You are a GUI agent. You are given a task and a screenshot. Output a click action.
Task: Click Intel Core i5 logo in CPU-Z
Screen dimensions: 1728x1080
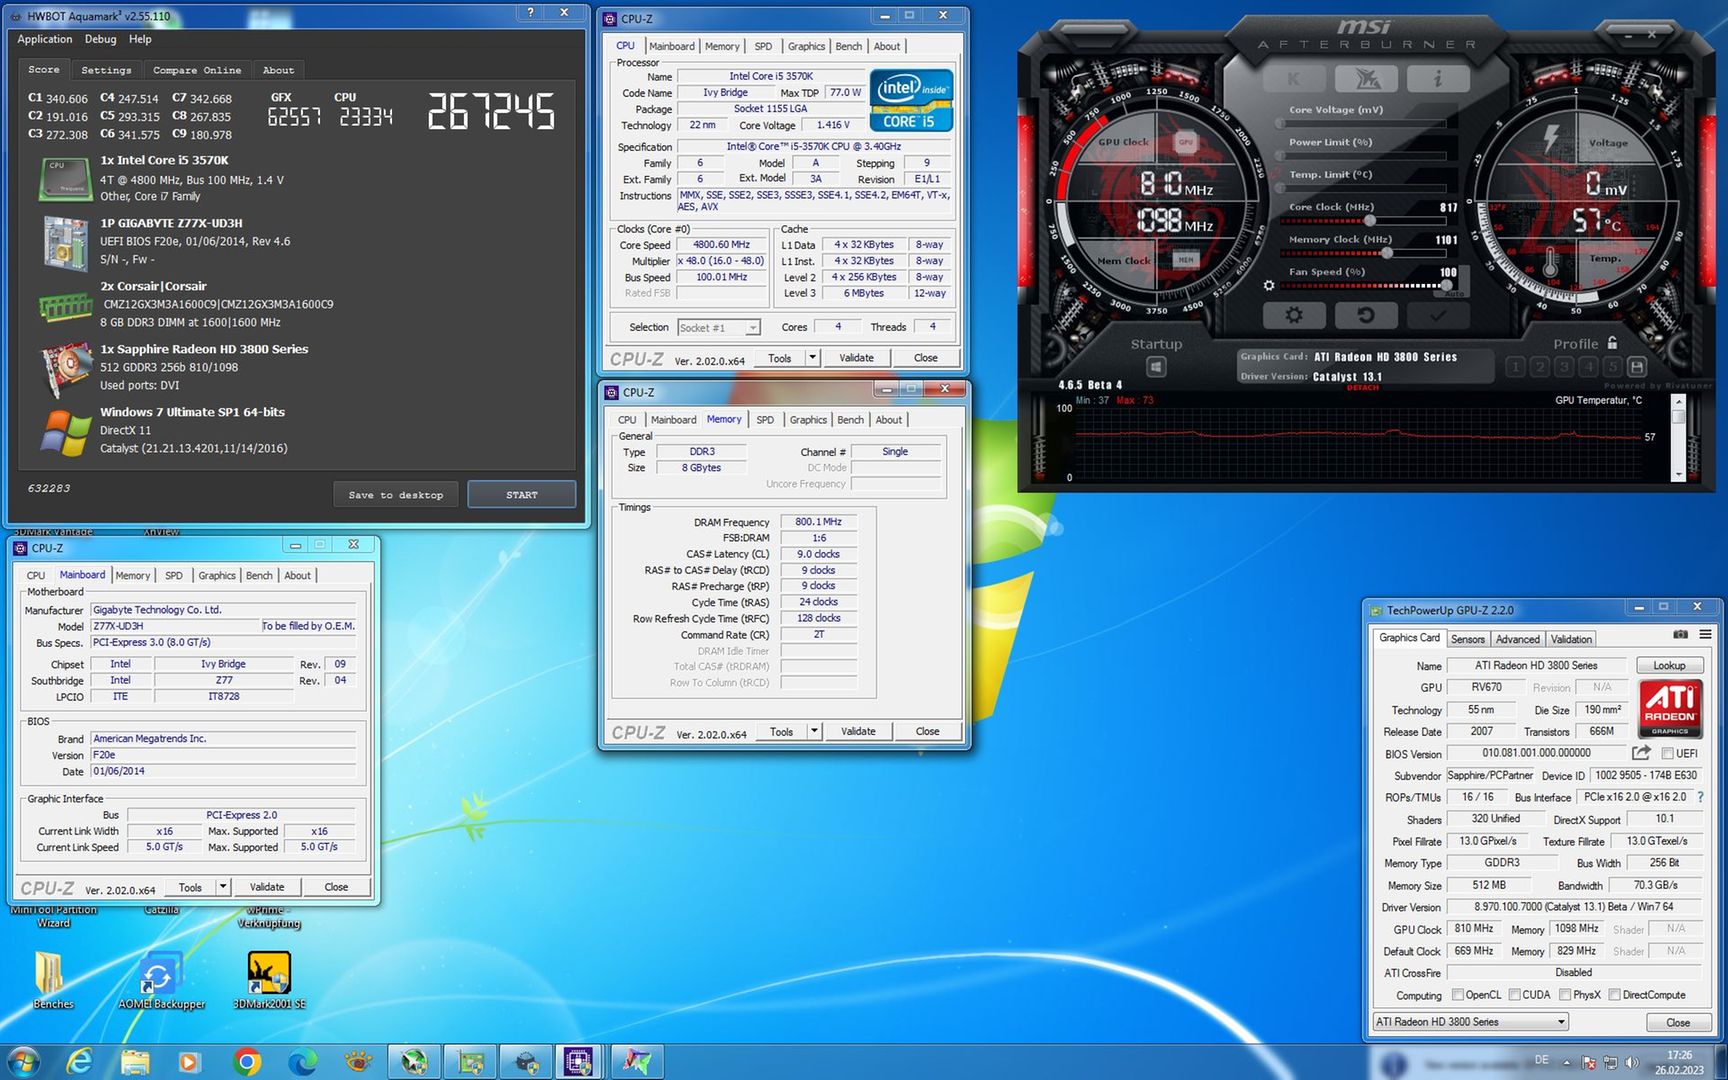(910, 100)
